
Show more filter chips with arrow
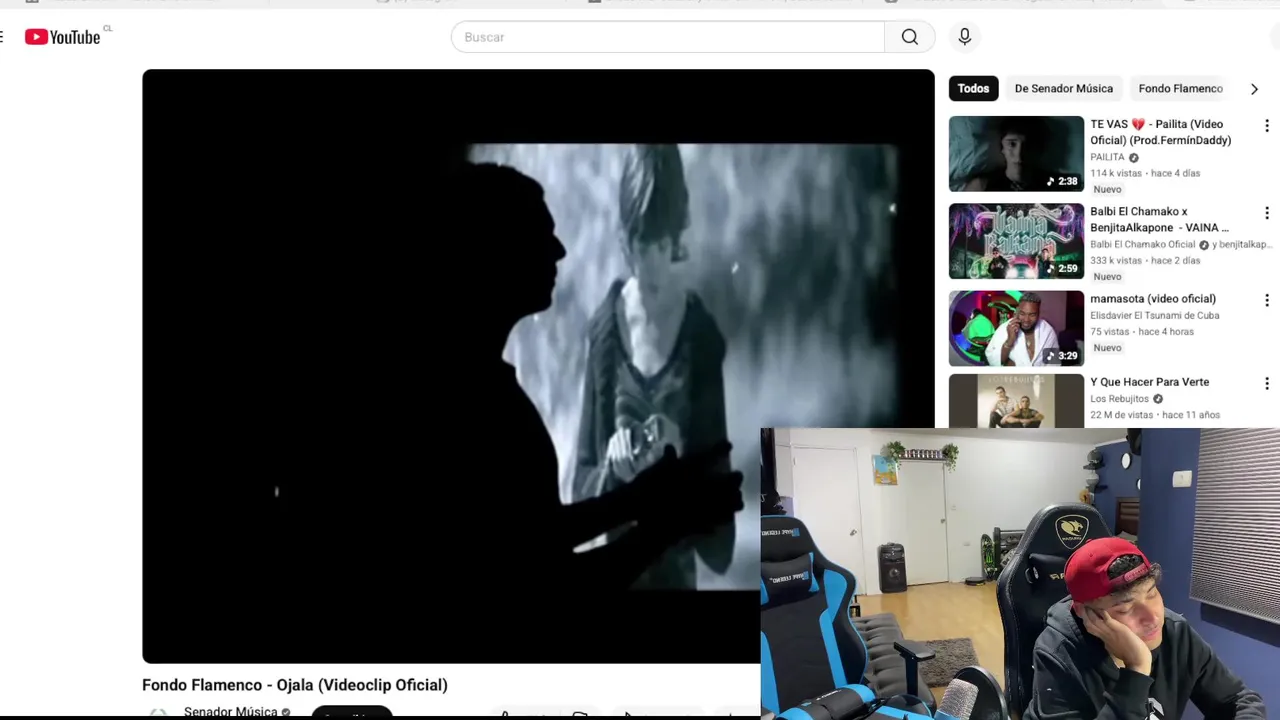coord(1254,89)
